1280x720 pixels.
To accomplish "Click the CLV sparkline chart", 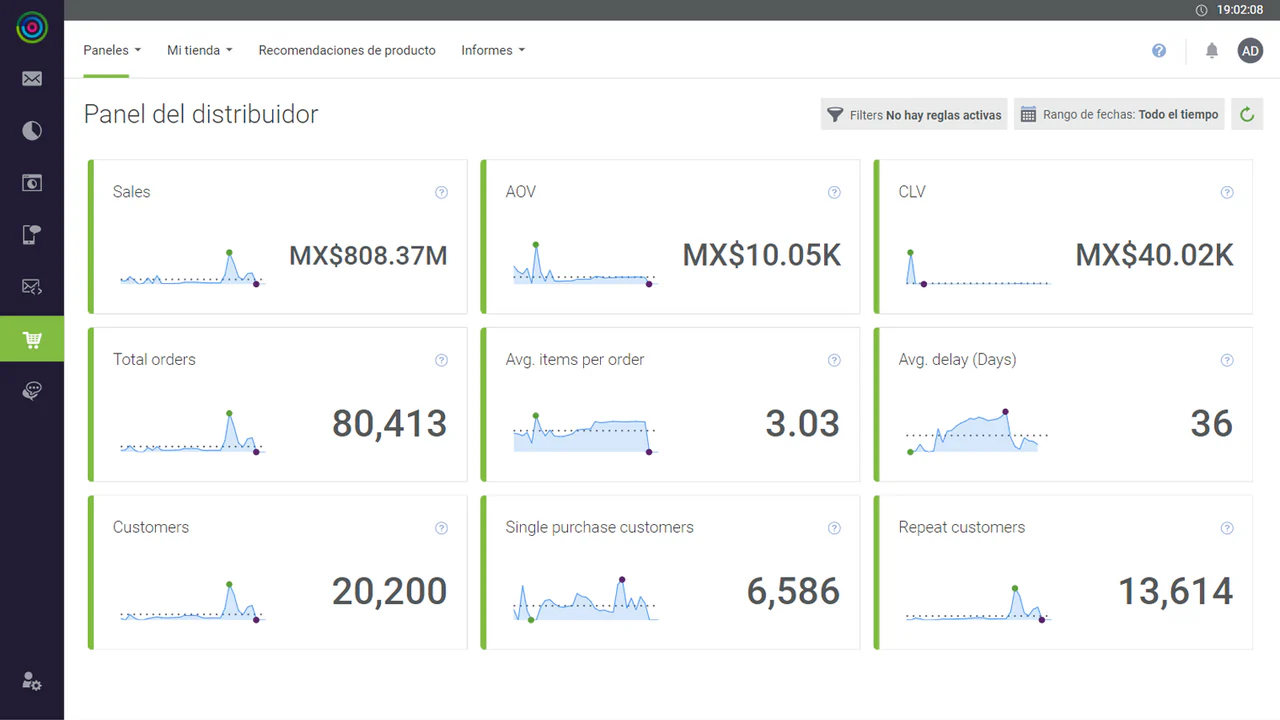I will click(977, 268).
